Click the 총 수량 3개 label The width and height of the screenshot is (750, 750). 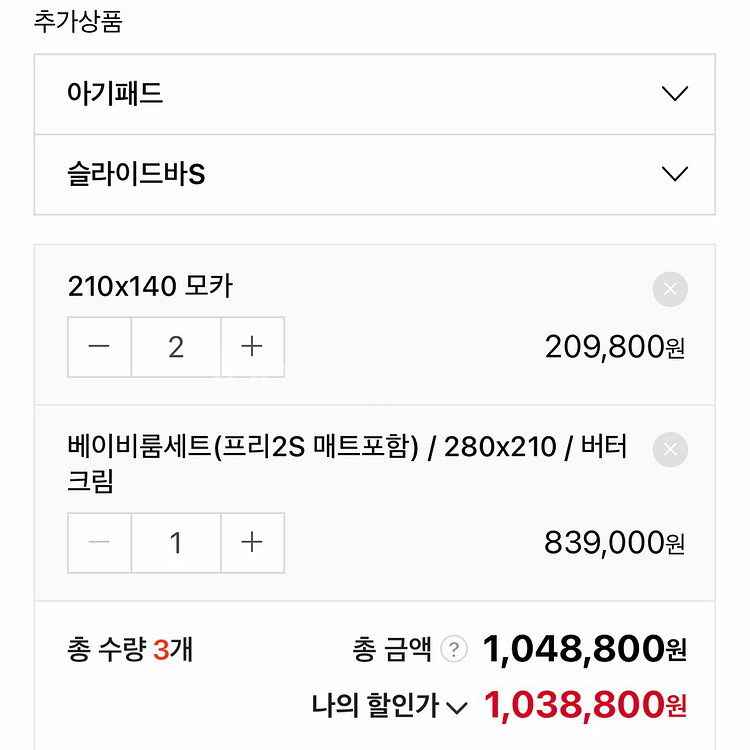130,650
